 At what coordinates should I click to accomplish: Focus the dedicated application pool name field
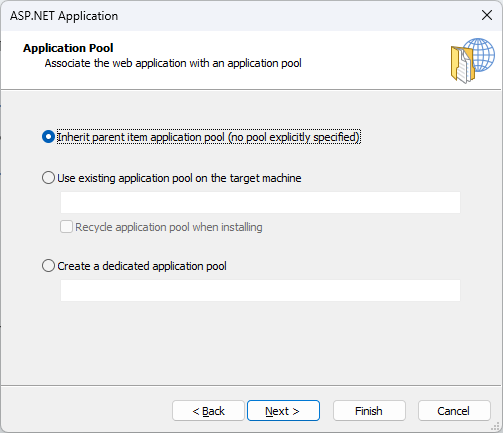click(260, 290)
